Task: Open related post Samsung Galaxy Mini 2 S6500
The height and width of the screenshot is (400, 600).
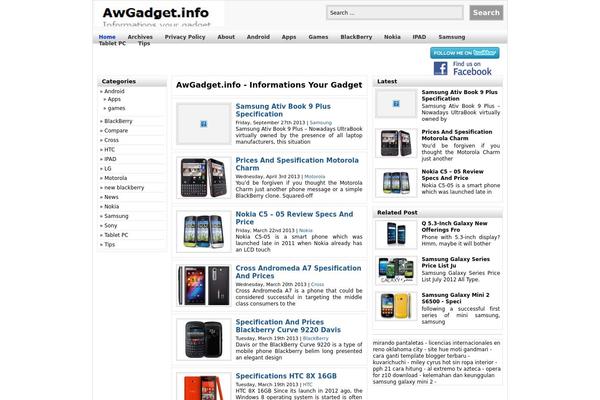Action: 455,298
